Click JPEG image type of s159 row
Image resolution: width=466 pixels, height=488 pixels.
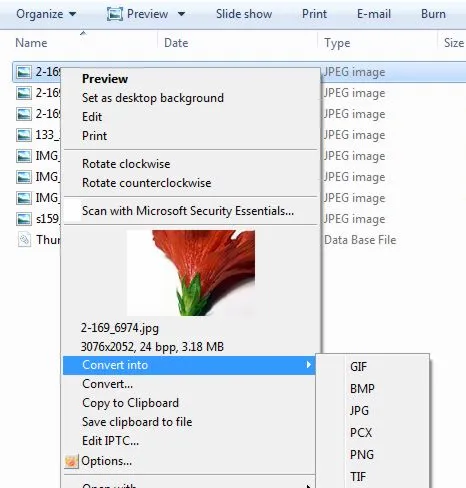354,219
